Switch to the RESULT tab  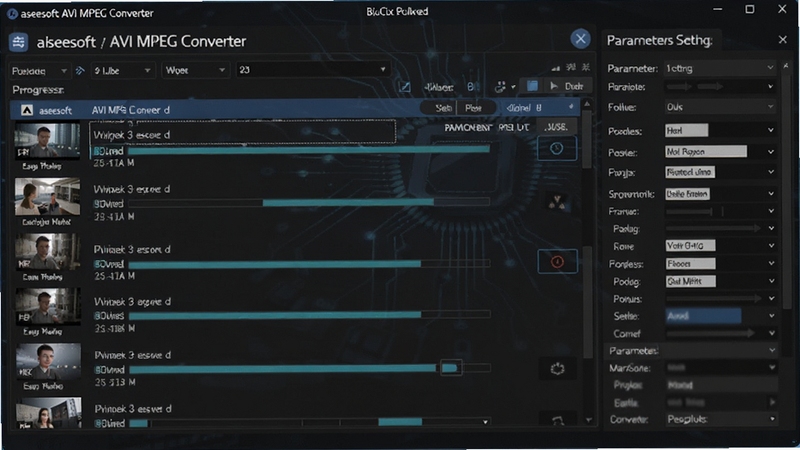coord(514,128)
